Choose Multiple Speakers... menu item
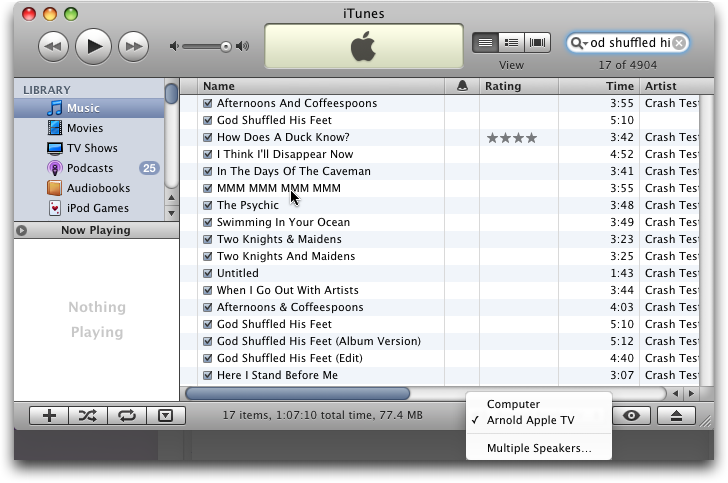728x483 pixels. click(539, 448)
